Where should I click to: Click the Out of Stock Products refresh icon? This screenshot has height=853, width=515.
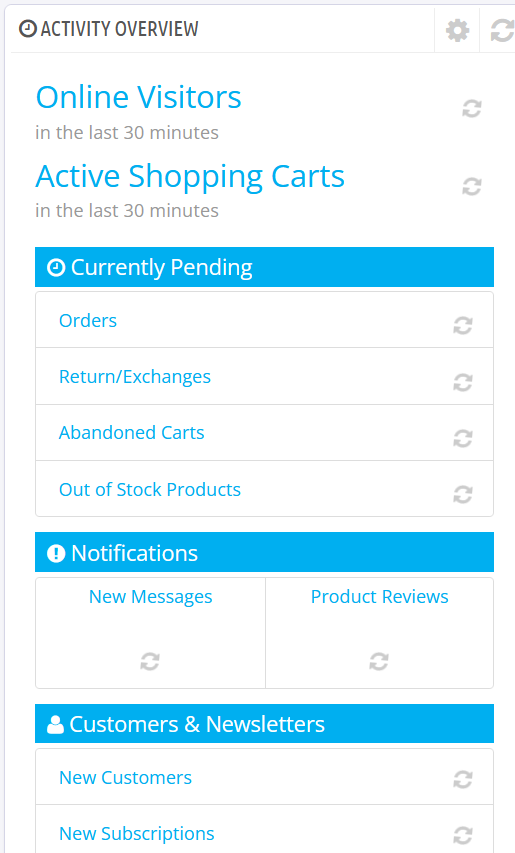coord(463,495)
